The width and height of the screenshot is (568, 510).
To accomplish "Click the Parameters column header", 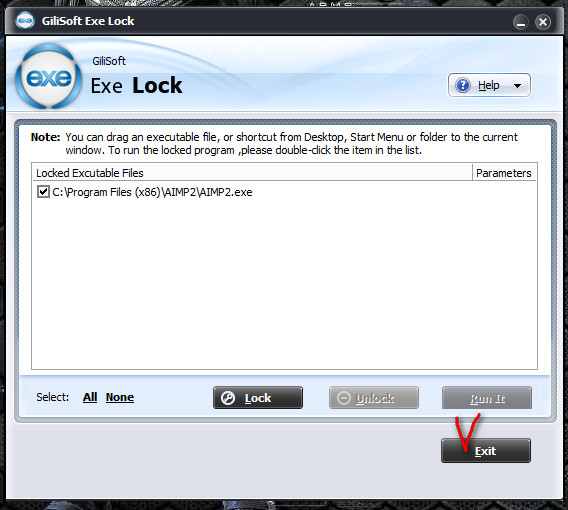I will click(x=504, y=173).
